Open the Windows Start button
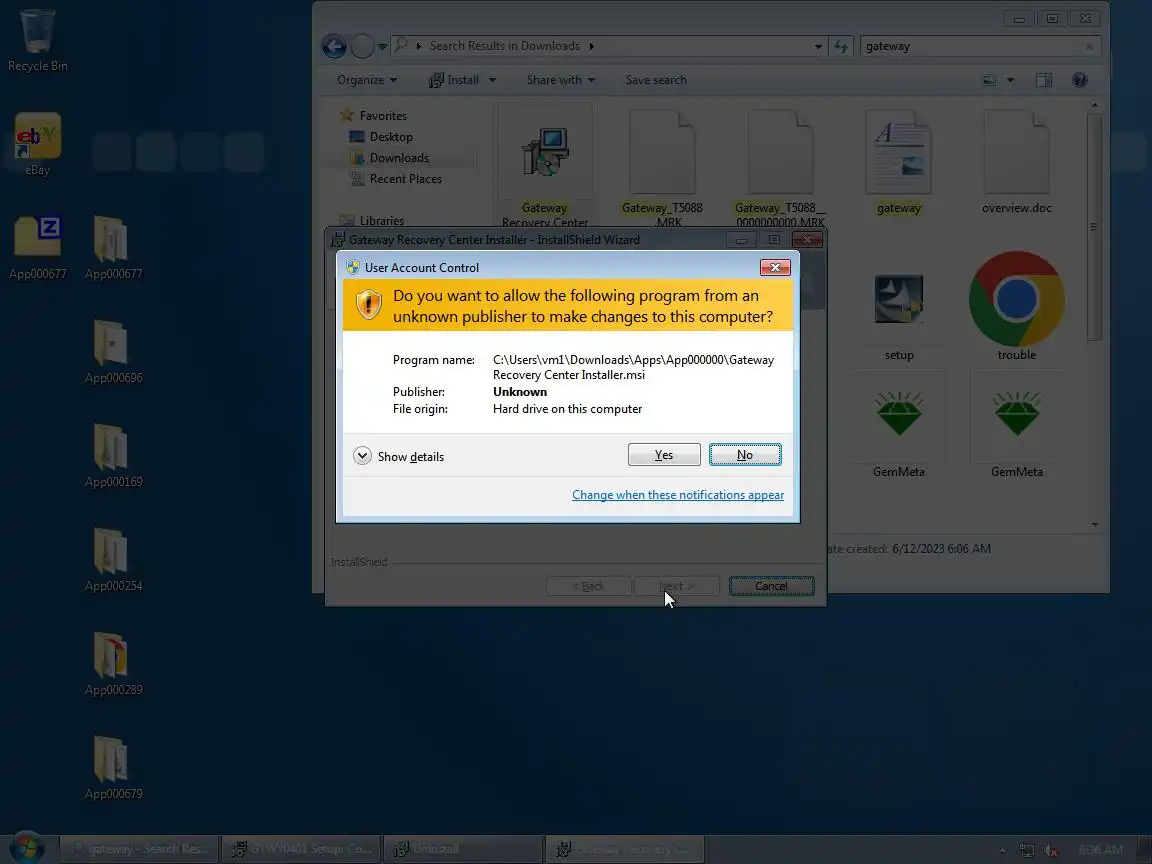Viewport: 1152px width, 864px height. point(27,848)
